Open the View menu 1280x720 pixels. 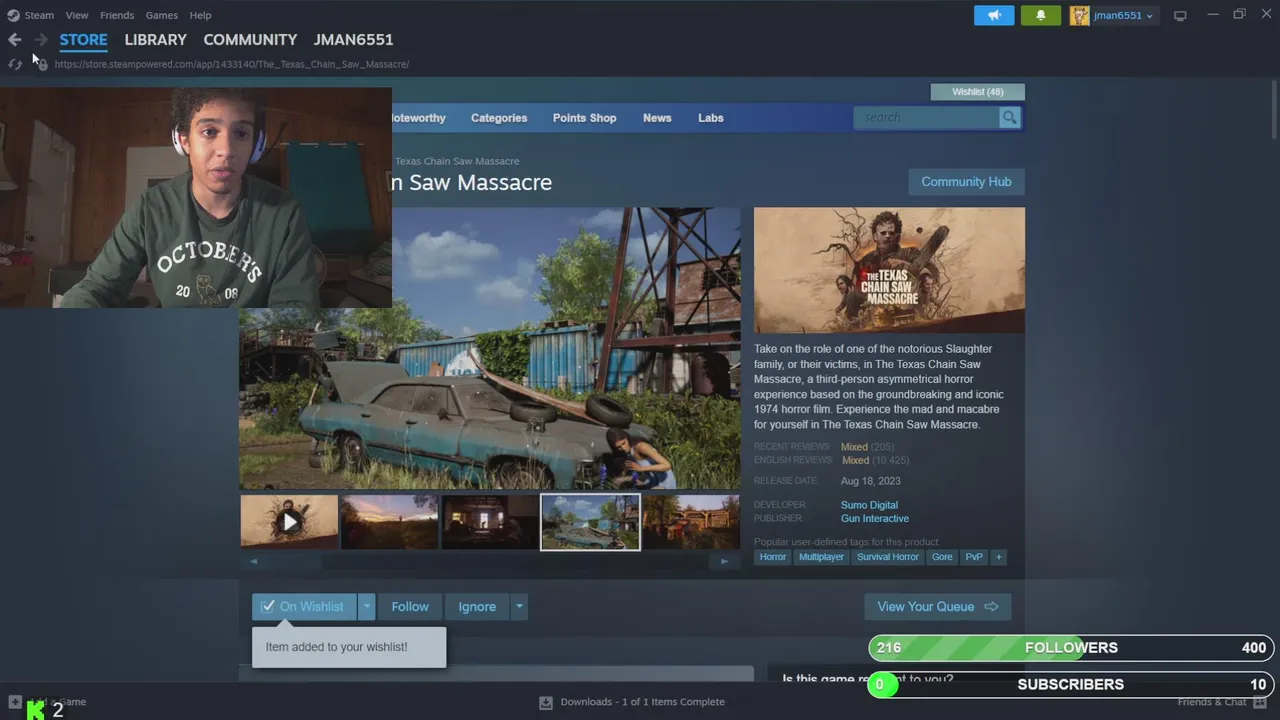pos(77,15)
